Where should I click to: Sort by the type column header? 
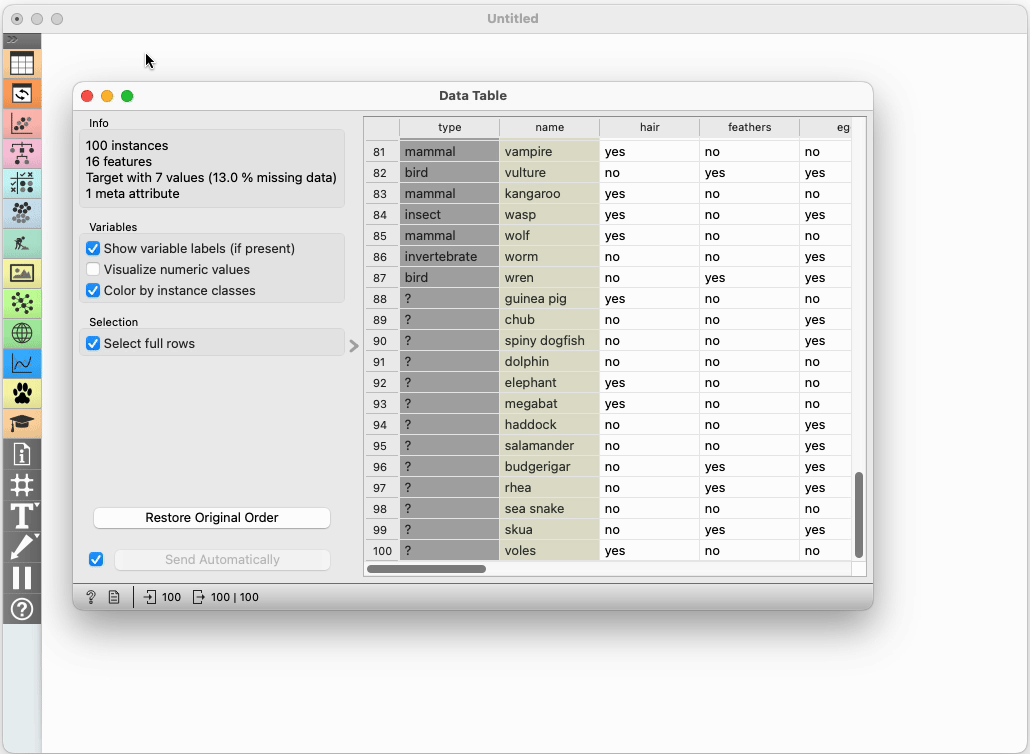pos(449,127)
